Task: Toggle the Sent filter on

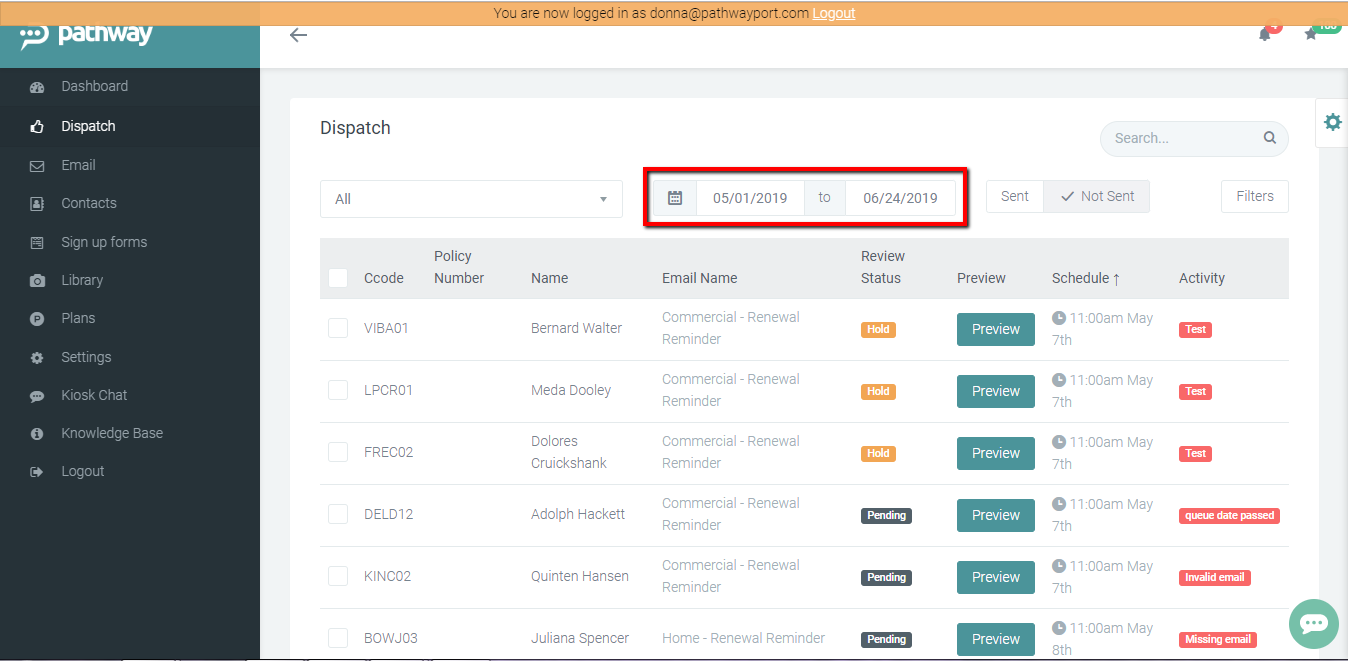Action: pyautogui.click(x=1014, y=196)
